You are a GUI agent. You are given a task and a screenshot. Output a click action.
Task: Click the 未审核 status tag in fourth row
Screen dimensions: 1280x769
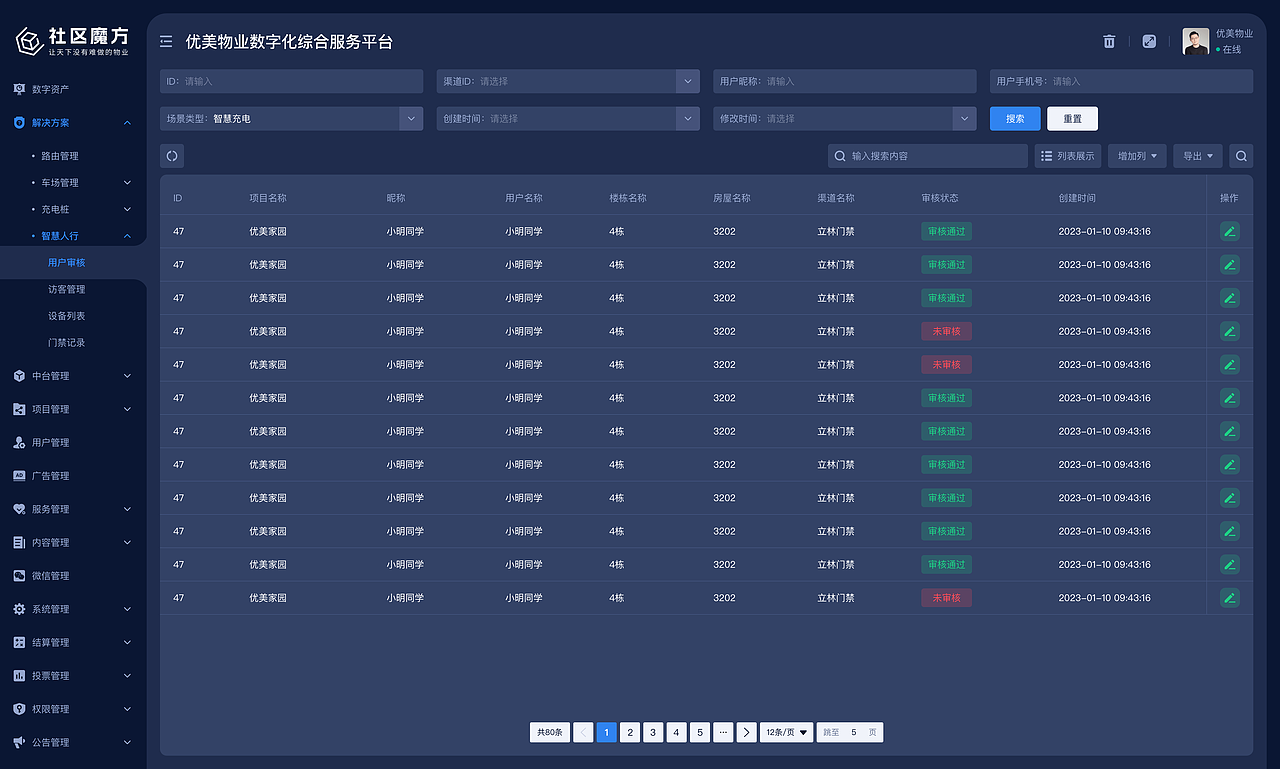click(946, 331)
